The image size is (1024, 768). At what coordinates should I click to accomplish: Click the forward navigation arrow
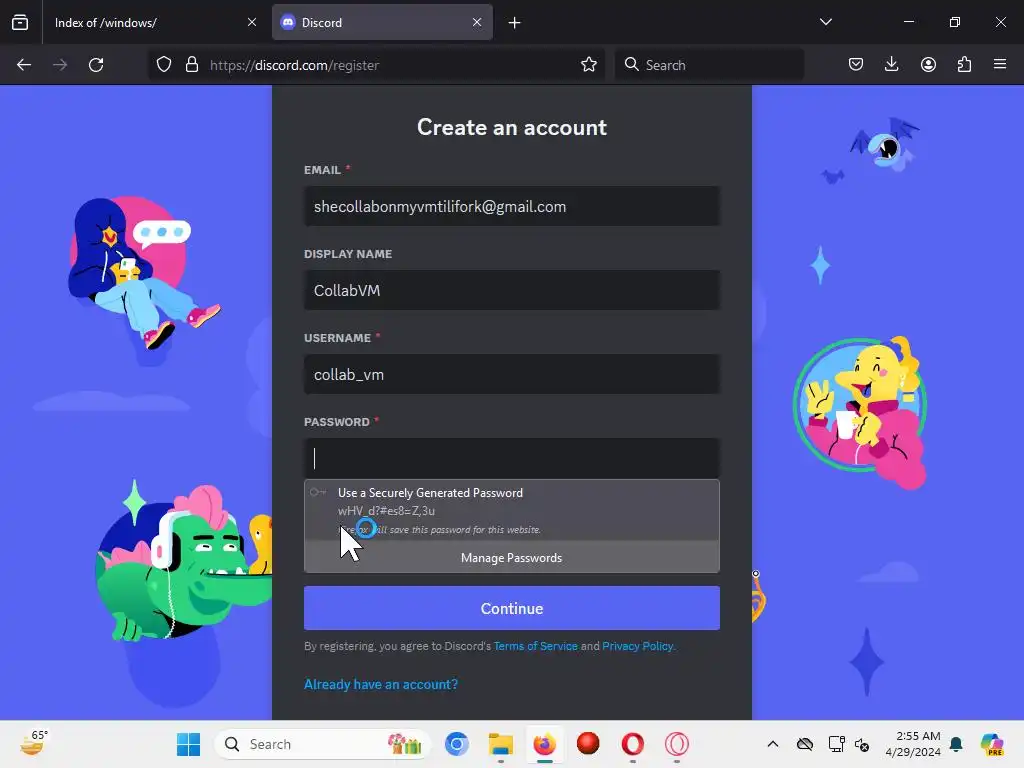pos(60,65)
